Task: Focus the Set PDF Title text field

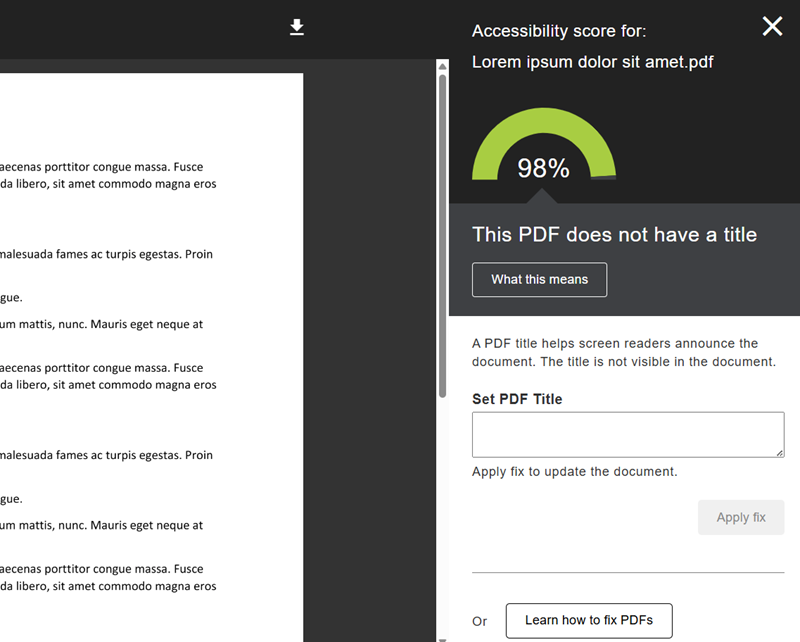Action: (627, 435)
